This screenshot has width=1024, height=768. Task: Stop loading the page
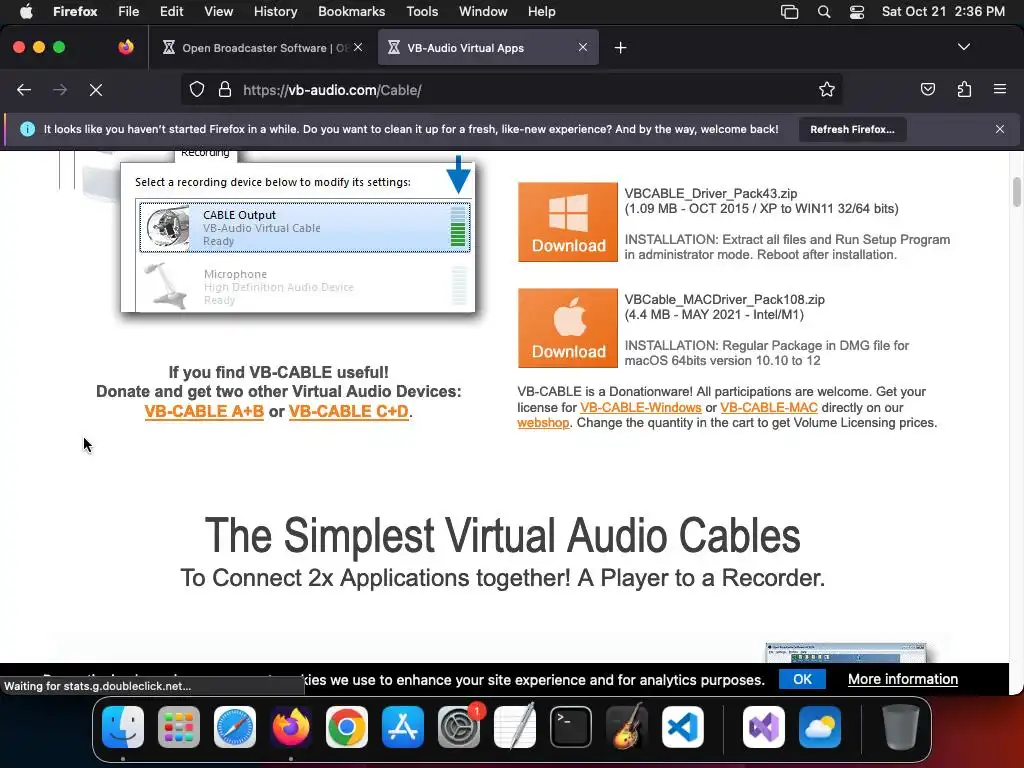click(96, 89)
